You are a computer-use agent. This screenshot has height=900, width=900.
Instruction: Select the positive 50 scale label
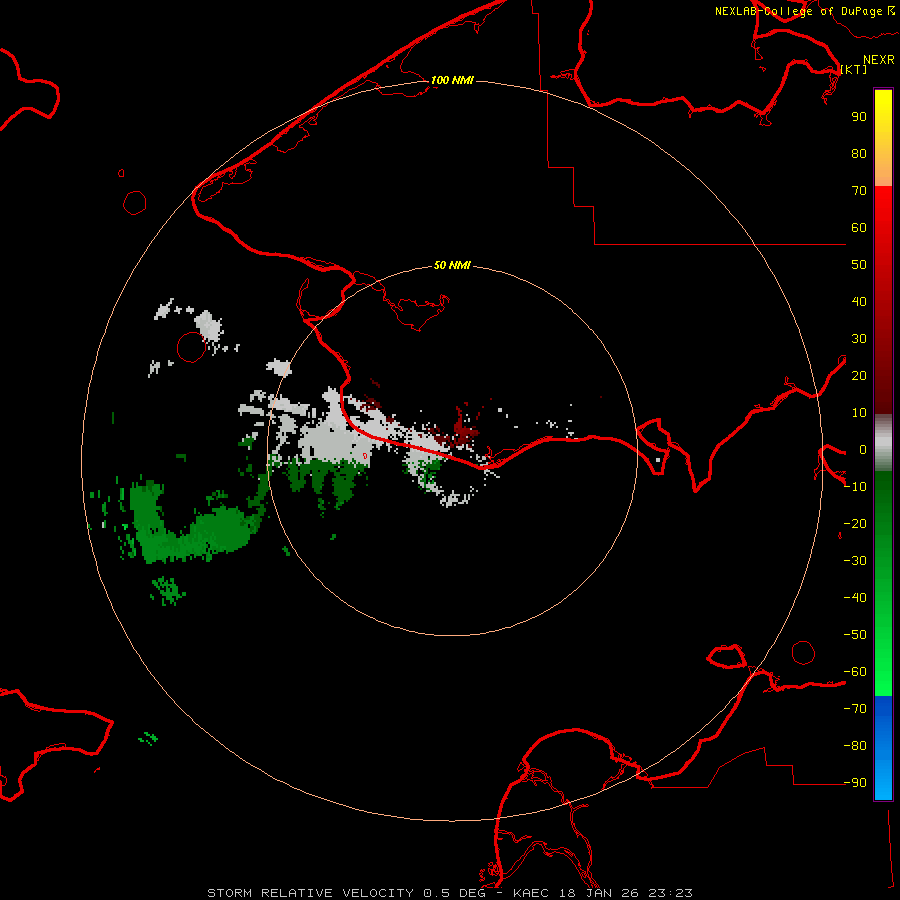[x=859, y=265]
